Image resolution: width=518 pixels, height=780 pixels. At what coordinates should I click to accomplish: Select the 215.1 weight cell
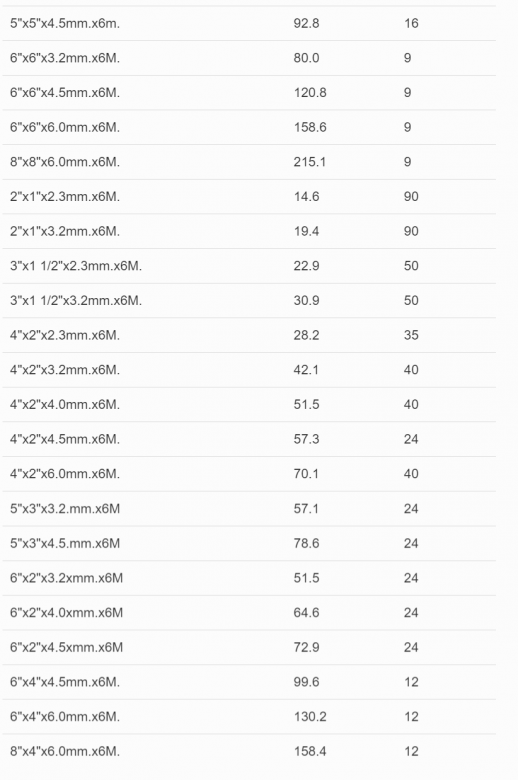point(310,162)
